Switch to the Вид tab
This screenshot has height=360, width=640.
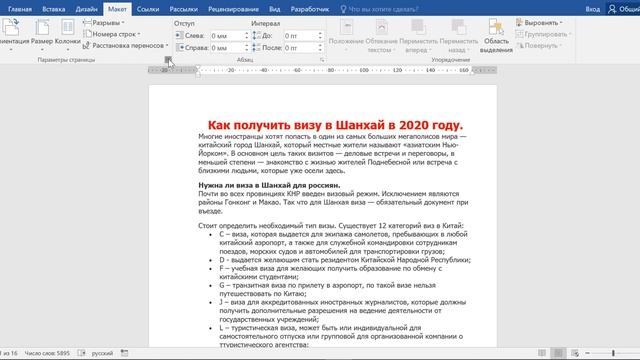[x=275, y=9]
